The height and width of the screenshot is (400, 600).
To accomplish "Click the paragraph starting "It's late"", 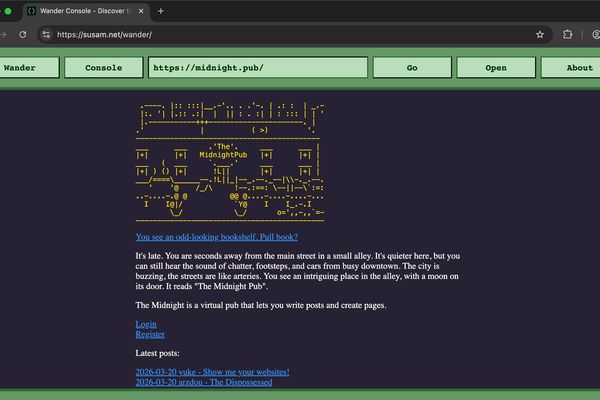I will point(298,271).
